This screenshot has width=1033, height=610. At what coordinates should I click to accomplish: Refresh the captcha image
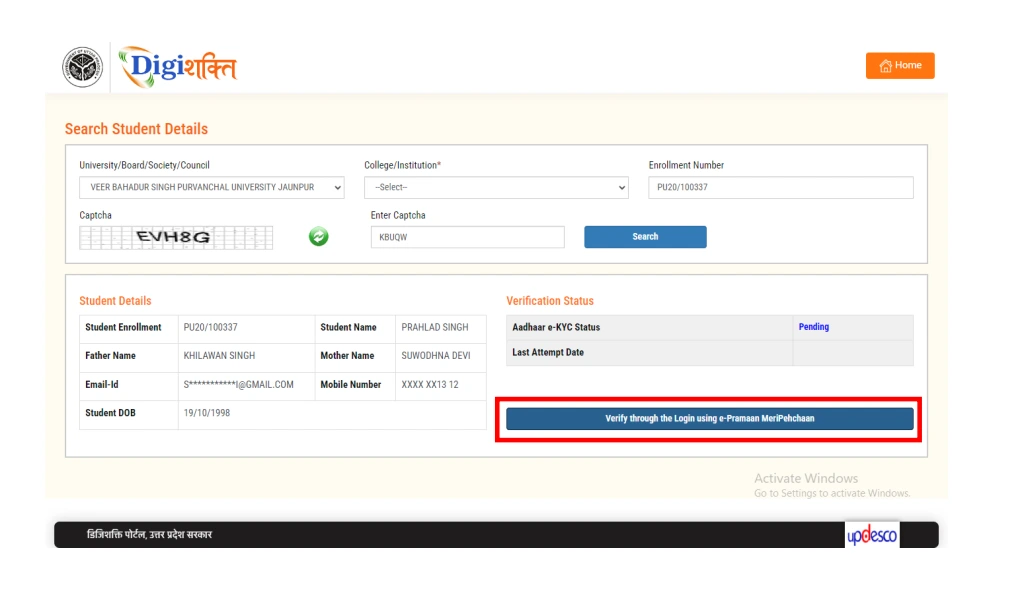318,236
